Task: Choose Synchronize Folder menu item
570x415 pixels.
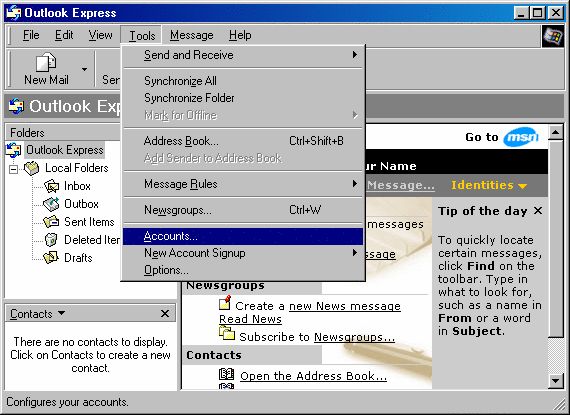Action: click(x=243, y=98)
